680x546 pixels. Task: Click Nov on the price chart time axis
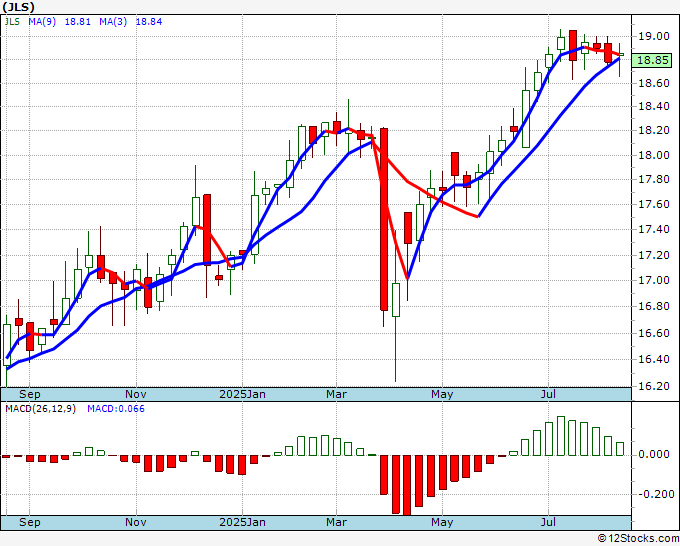click(136, 394)
